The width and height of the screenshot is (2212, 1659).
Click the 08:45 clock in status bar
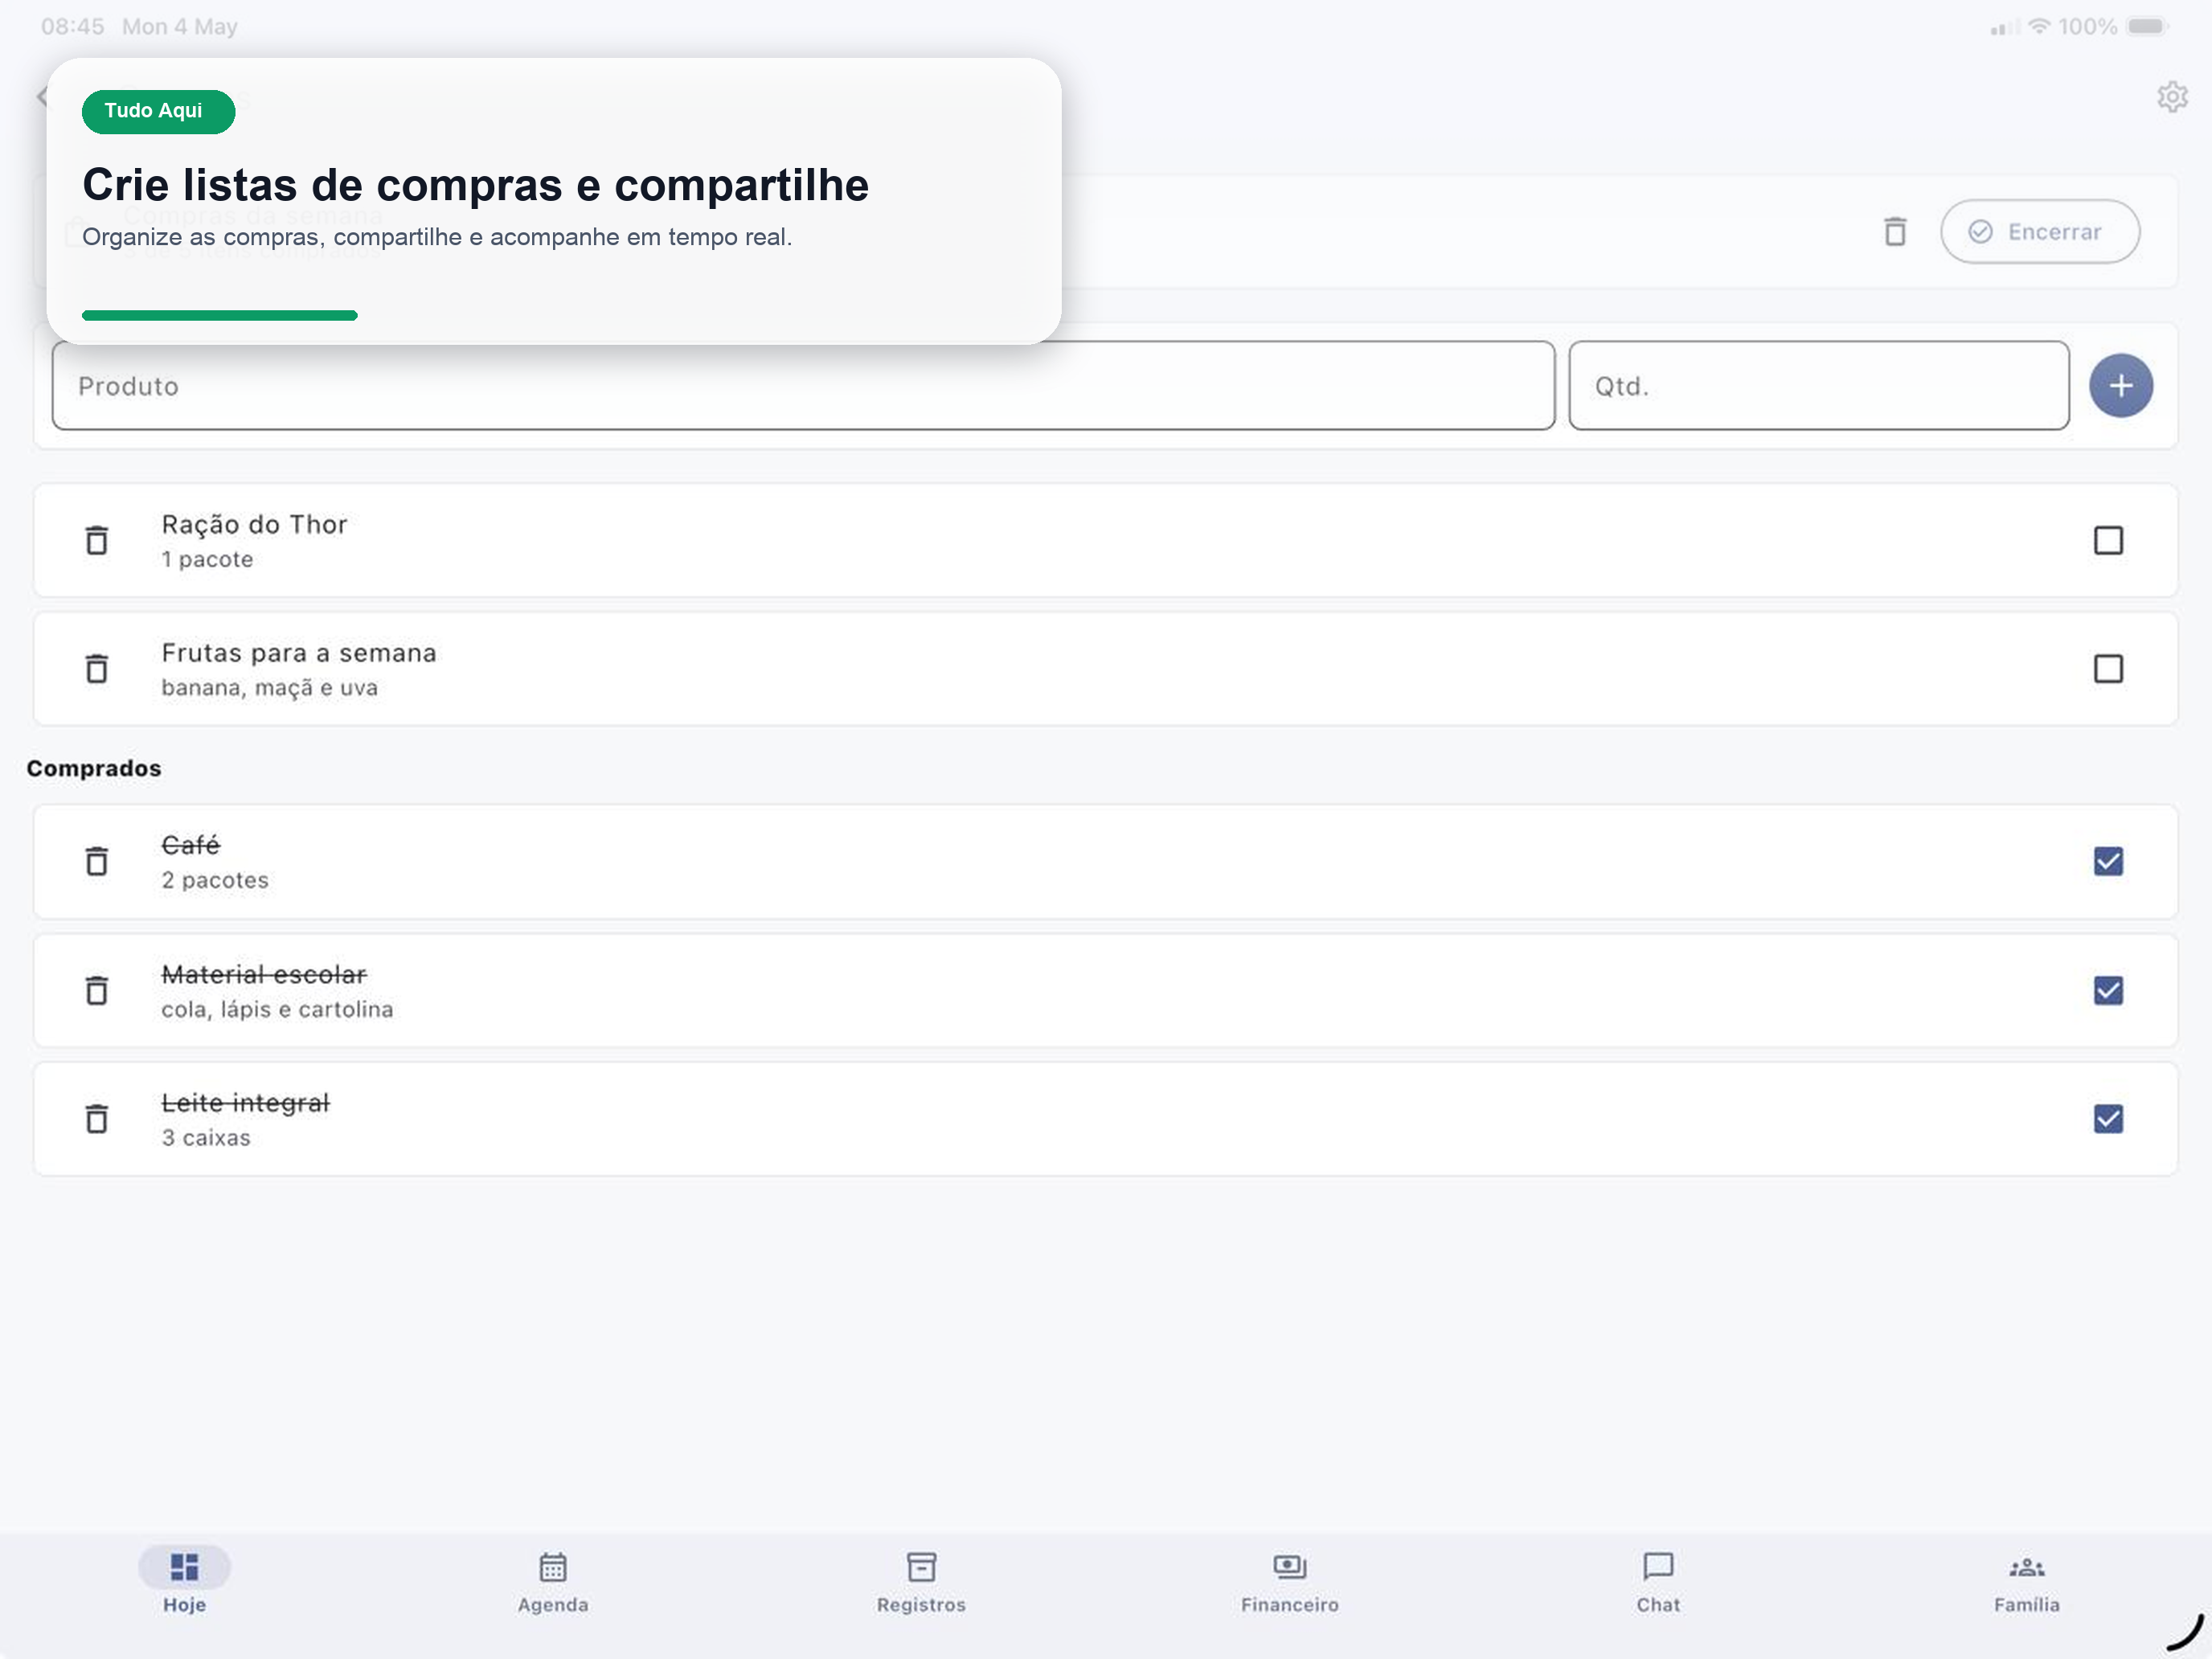[x=72, y=27]
